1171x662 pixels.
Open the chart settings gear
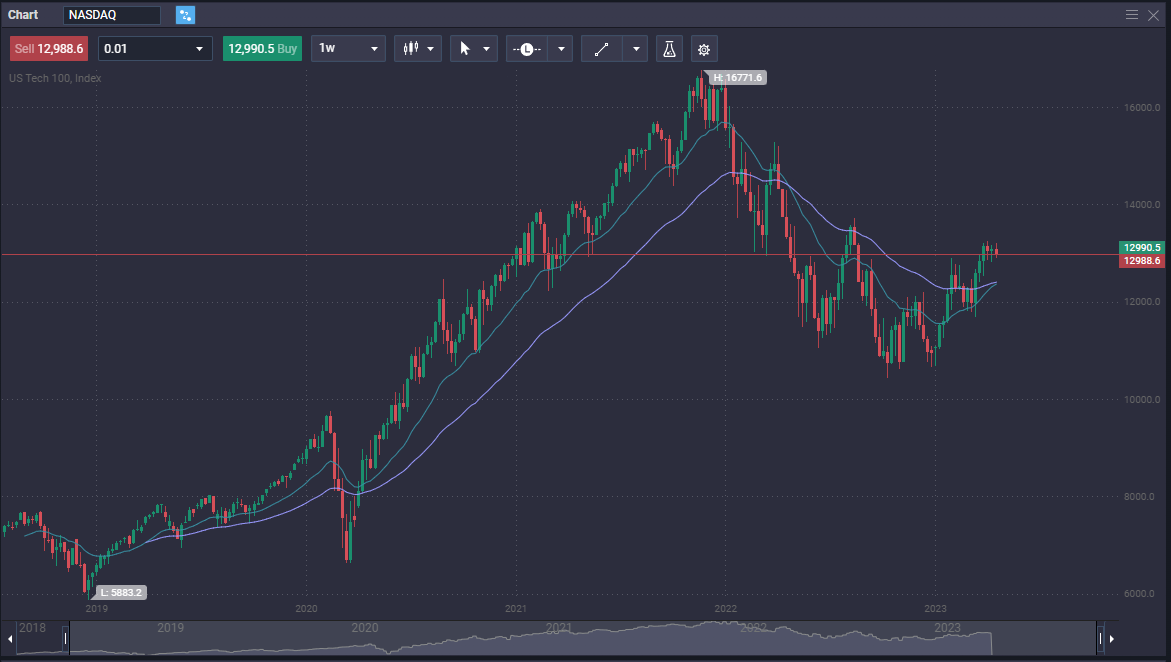coord(704,48)
